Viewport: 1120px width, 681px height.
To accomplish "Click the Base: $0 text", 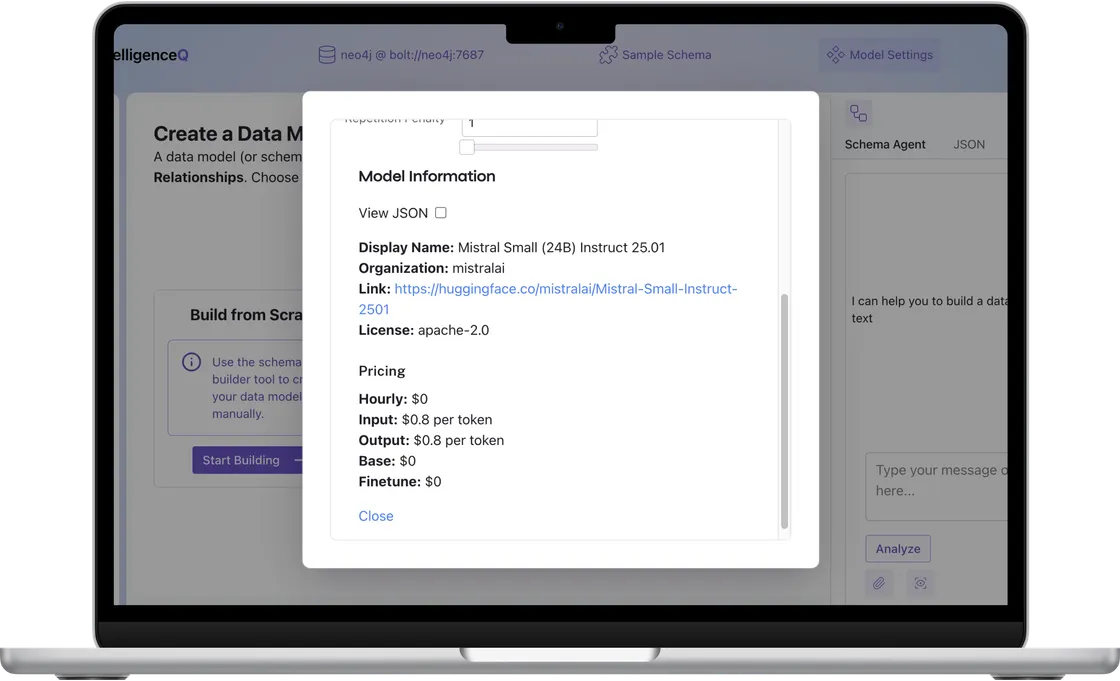I will 387,461.
